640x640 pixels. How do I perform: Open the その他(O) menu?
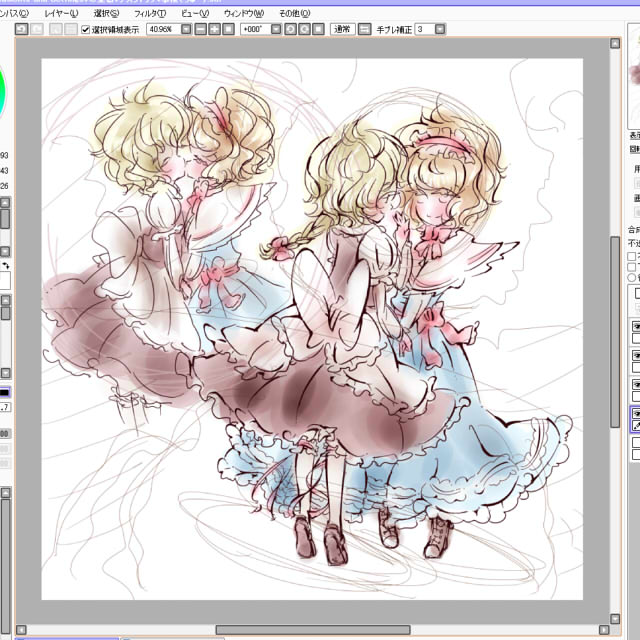point(294,13)
